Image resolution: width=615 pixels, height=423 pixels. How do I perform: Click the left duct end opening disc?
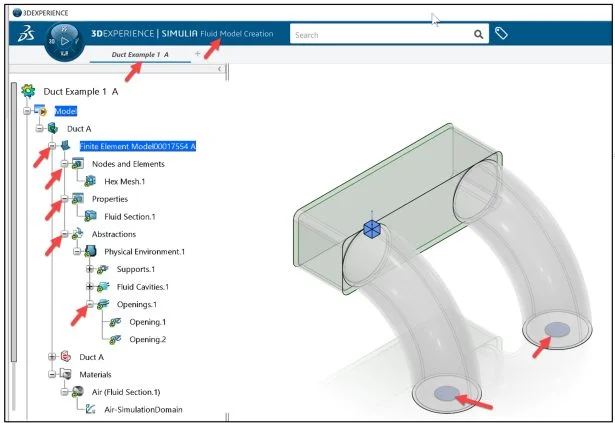447,393
